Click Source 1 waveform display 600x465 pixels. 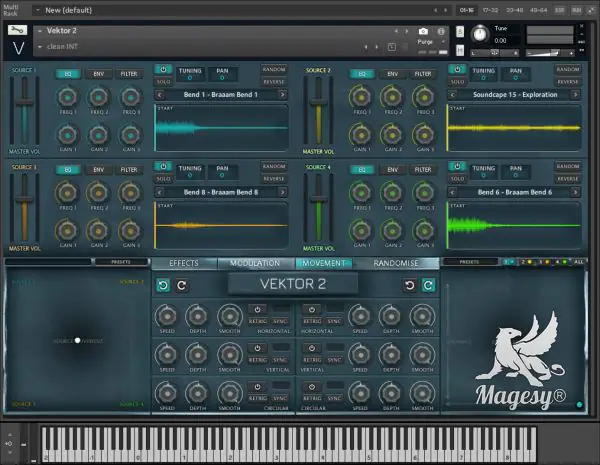click(x=221, y=128)
